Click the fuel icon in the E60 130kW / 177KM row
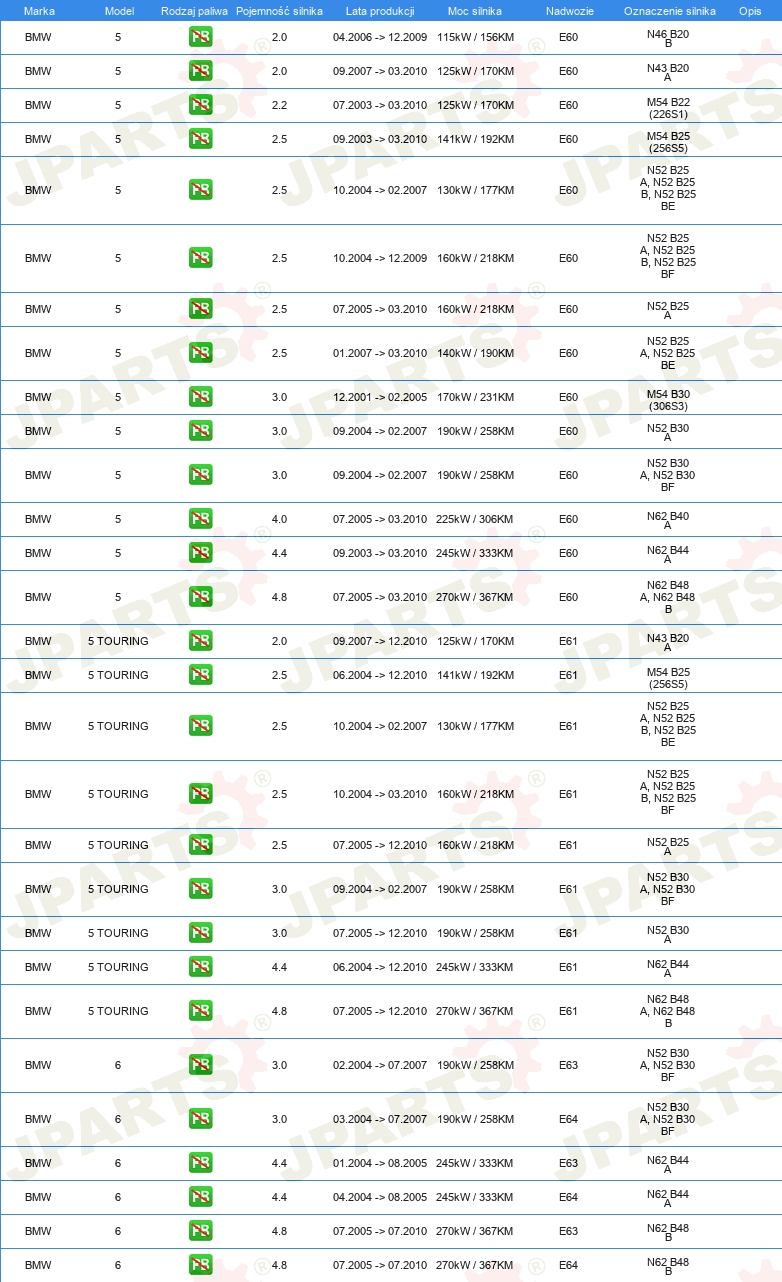782x1282 pixels. pyautogui.click(x=200, y=190)
